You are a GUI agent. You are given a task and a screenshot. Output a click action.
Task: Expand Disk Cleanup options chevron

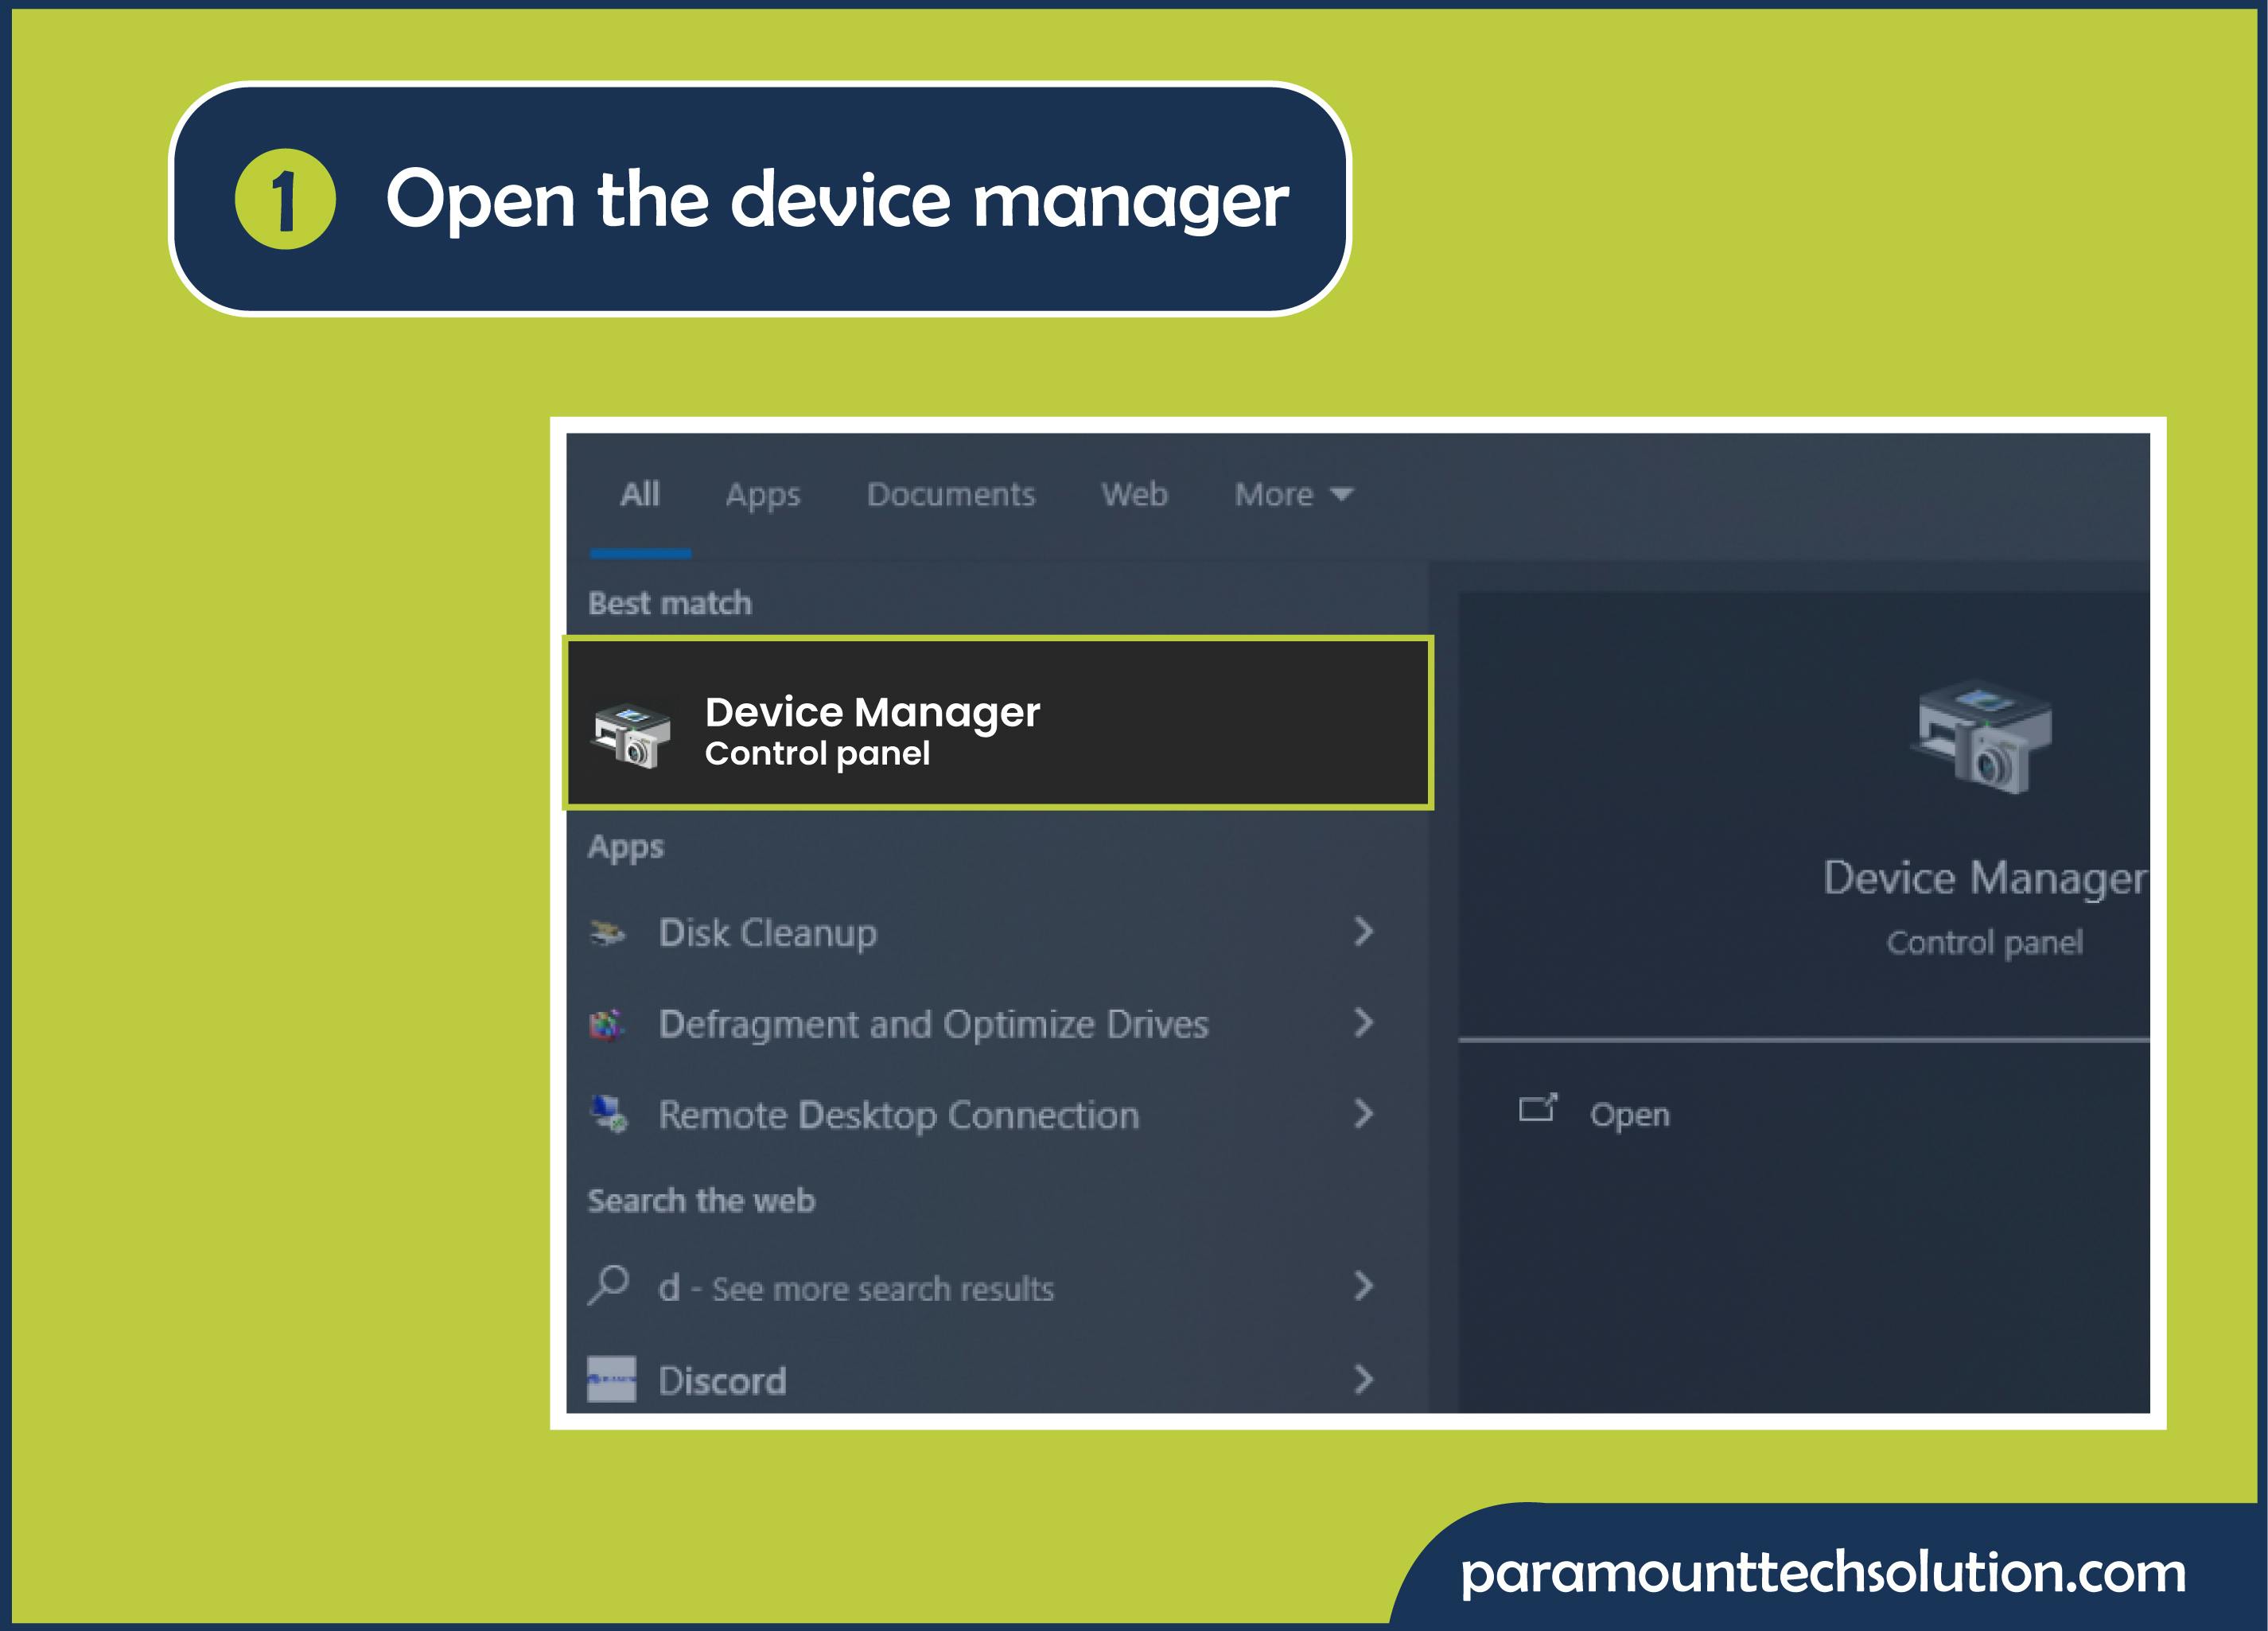point(1363,931)
